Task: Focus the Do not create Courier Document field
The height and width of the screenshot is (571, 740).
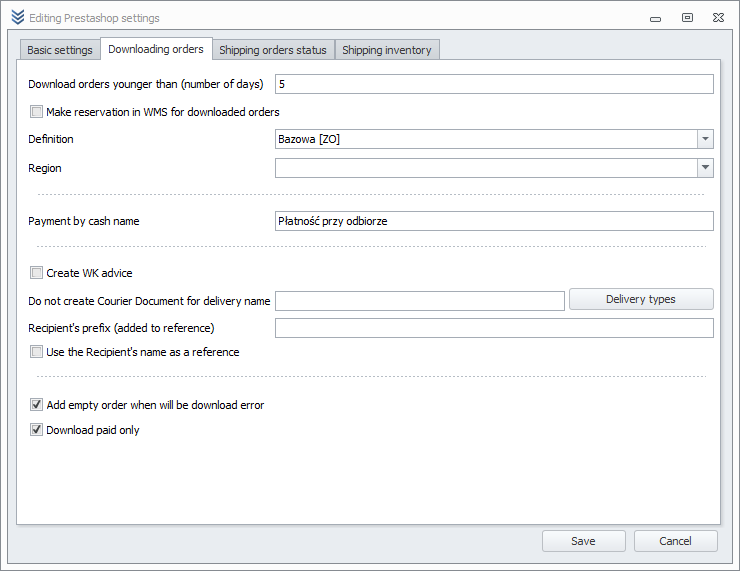Action: (420, 301)
